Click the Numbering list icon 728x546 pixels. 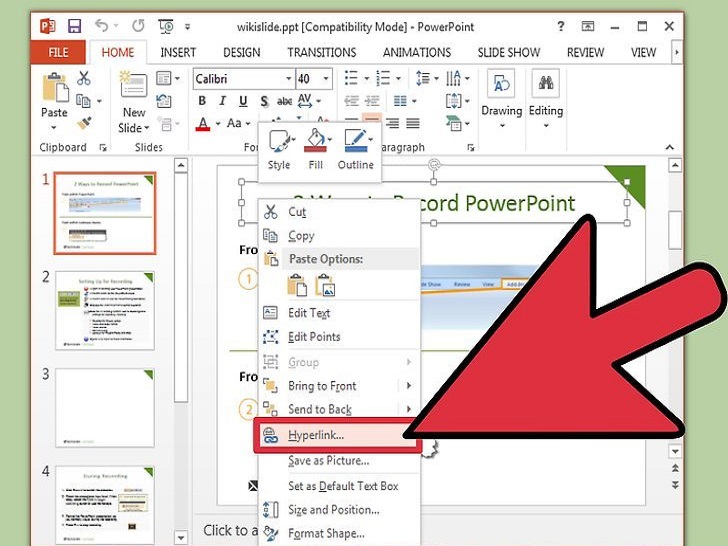(383, 78)
